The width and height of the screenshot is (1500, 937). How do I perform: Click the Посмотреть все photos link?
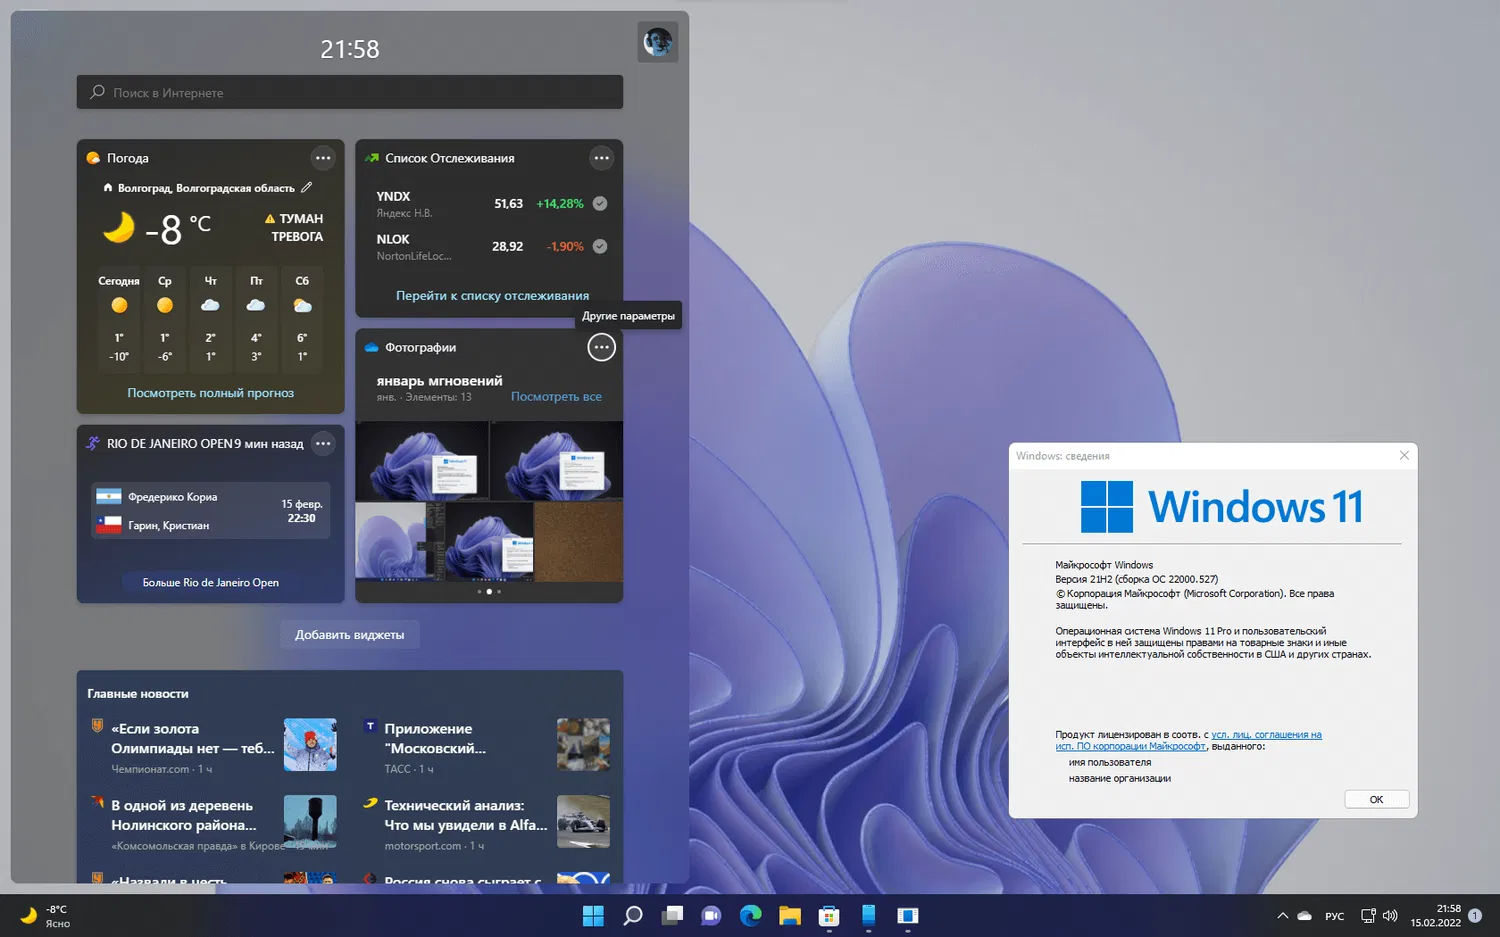click(x=556, y=397)
